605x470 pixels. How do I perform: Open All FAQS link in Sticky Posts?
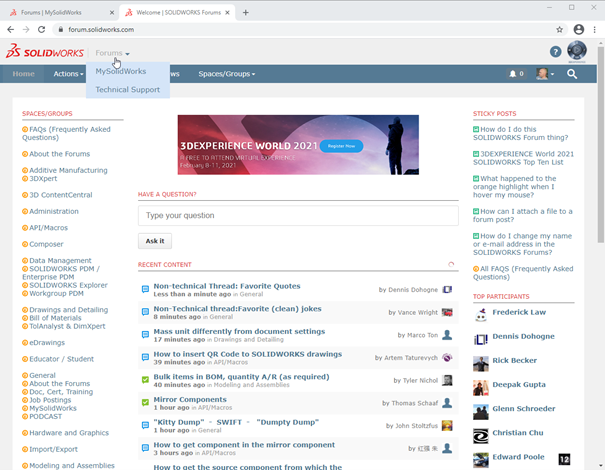click(x=523, y=273)
